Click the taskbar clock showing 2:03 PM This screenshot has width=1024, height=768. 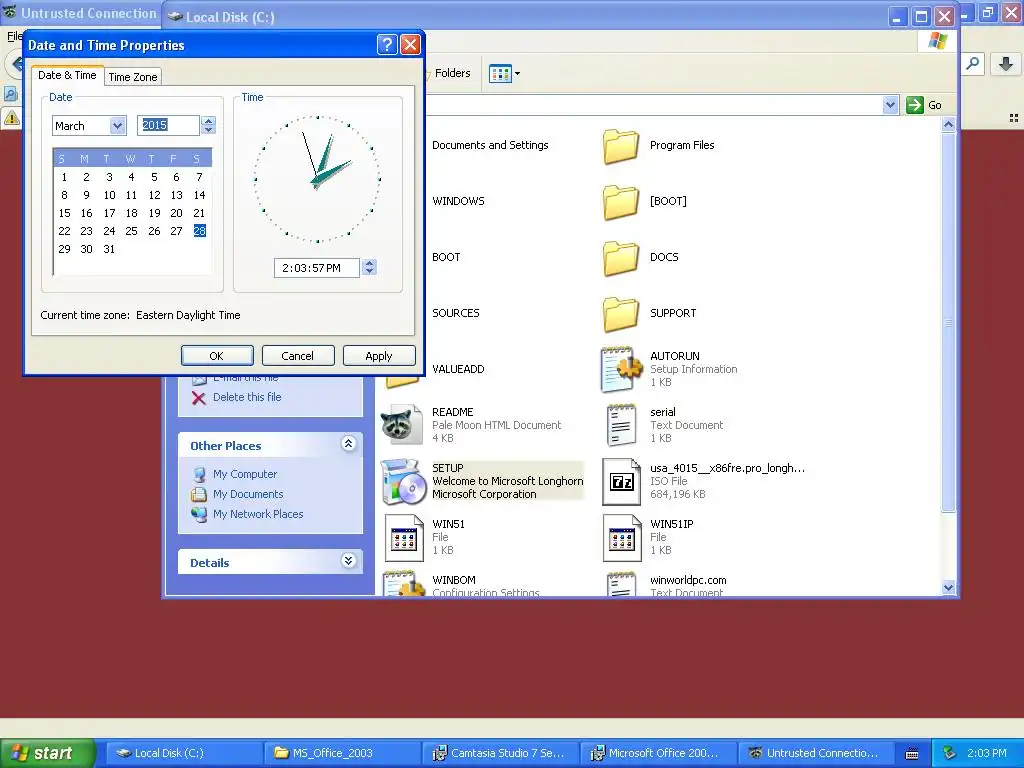coord(986,753)
